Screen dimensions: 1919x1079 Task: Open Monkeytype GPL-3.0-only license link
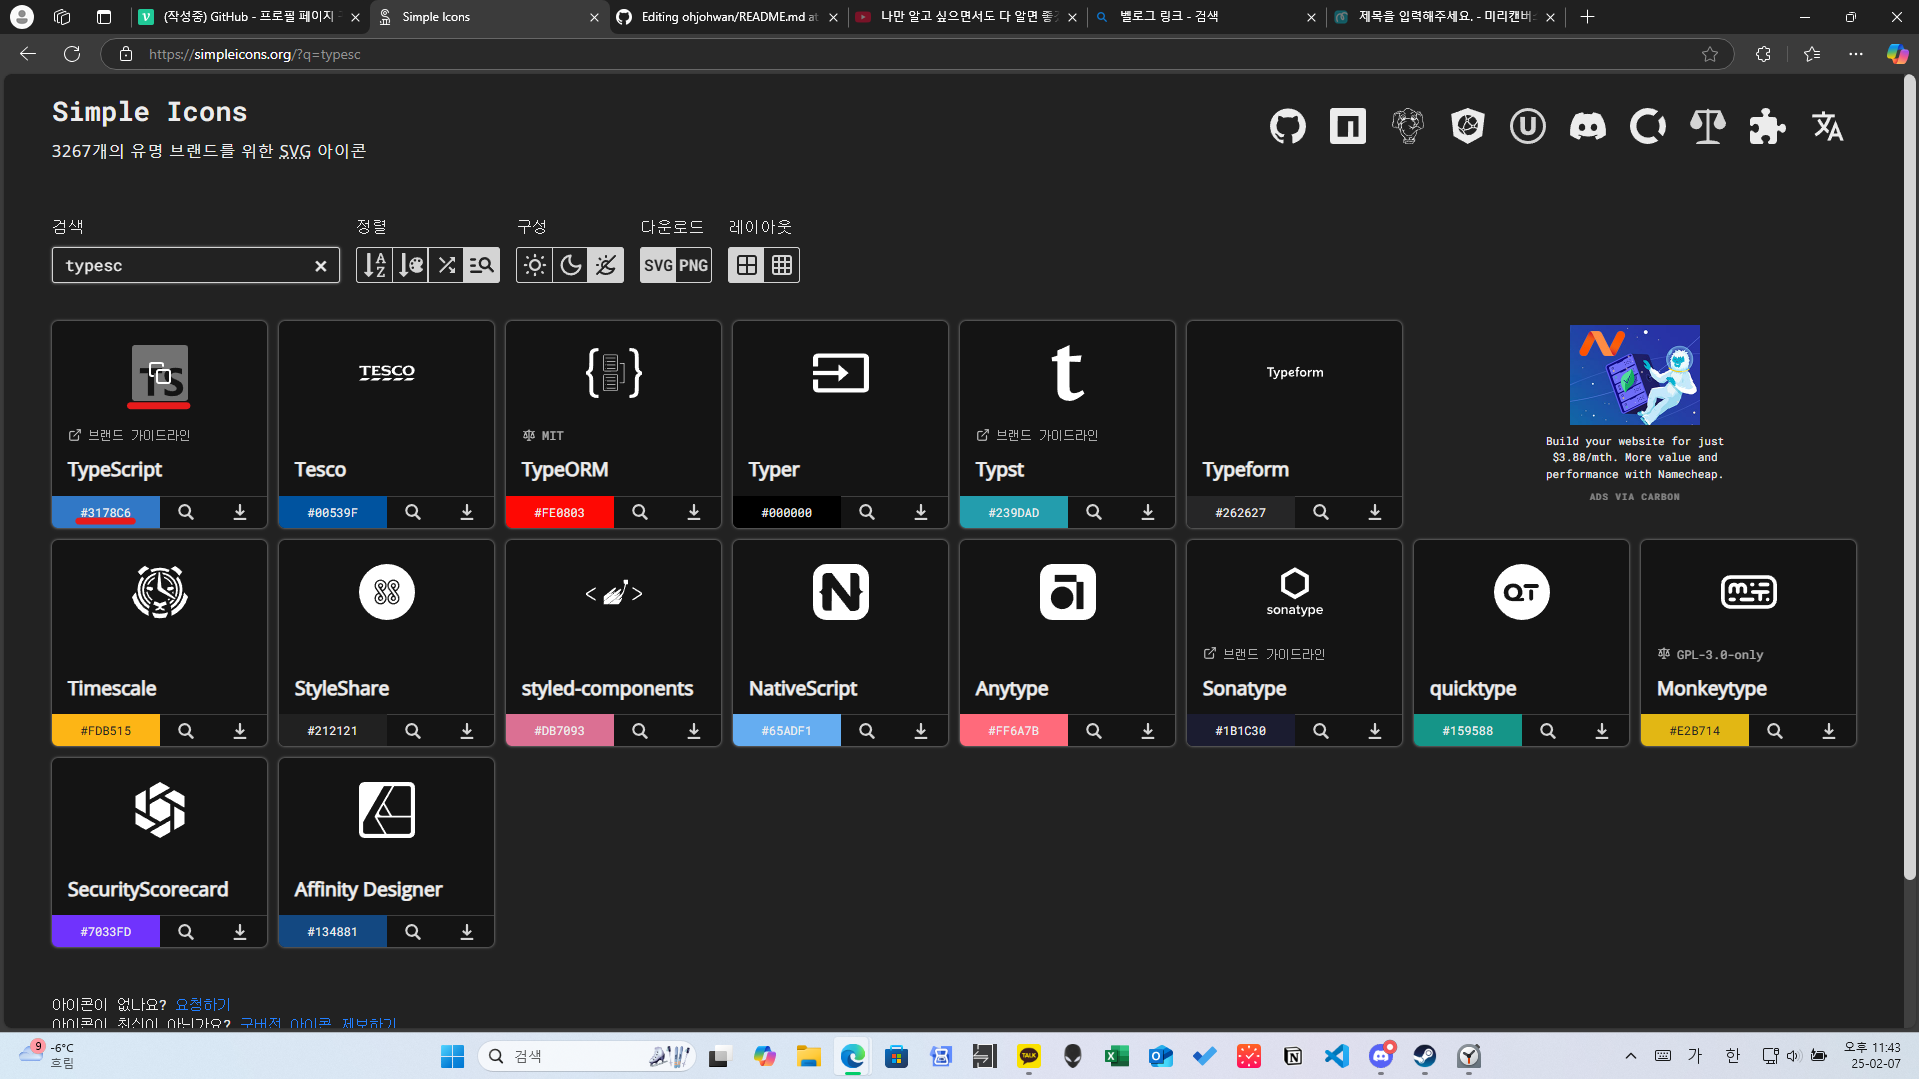coord(1710,654)
